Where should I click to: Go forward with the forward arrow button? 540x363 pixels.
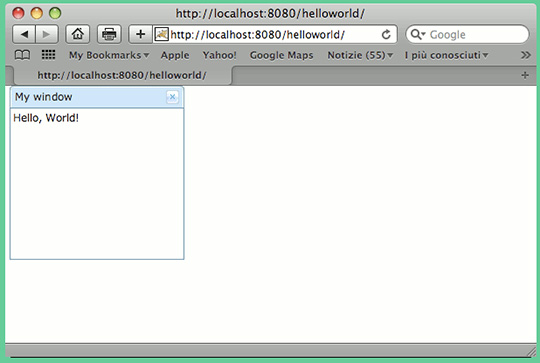(46, 34)
